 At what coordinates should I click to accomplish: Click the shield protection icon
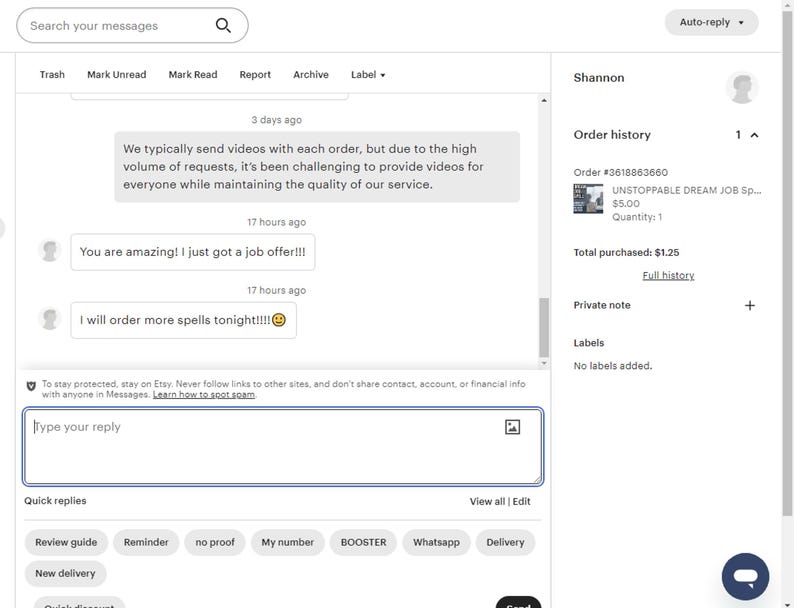(31, 386)
